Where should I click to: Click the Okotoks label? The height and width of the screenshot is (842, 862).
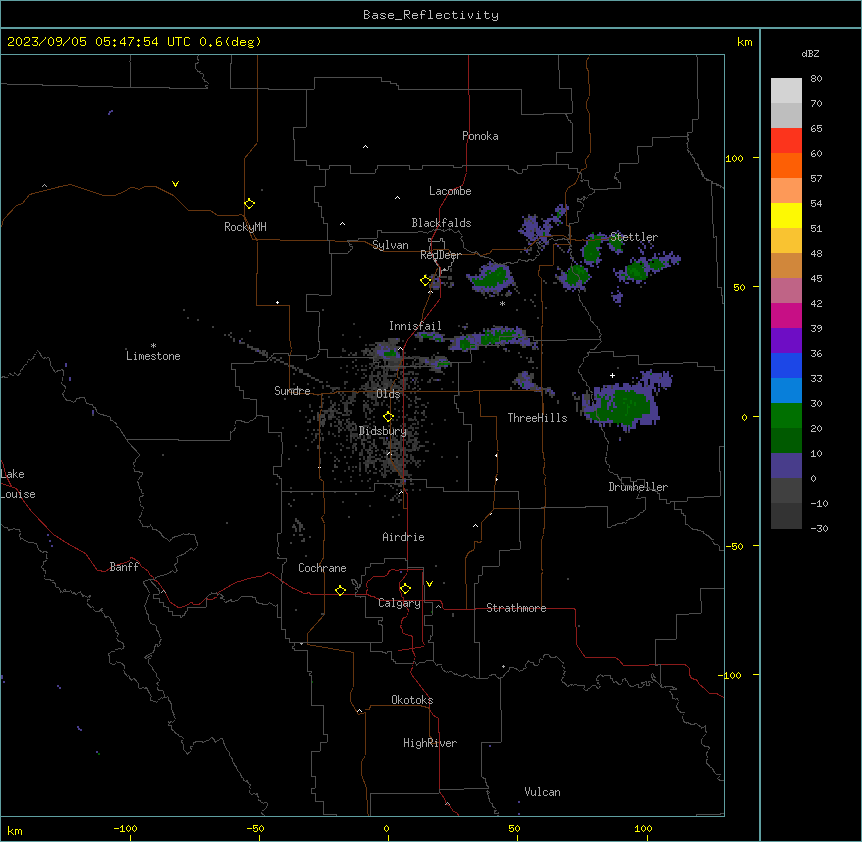click(412, 700)
